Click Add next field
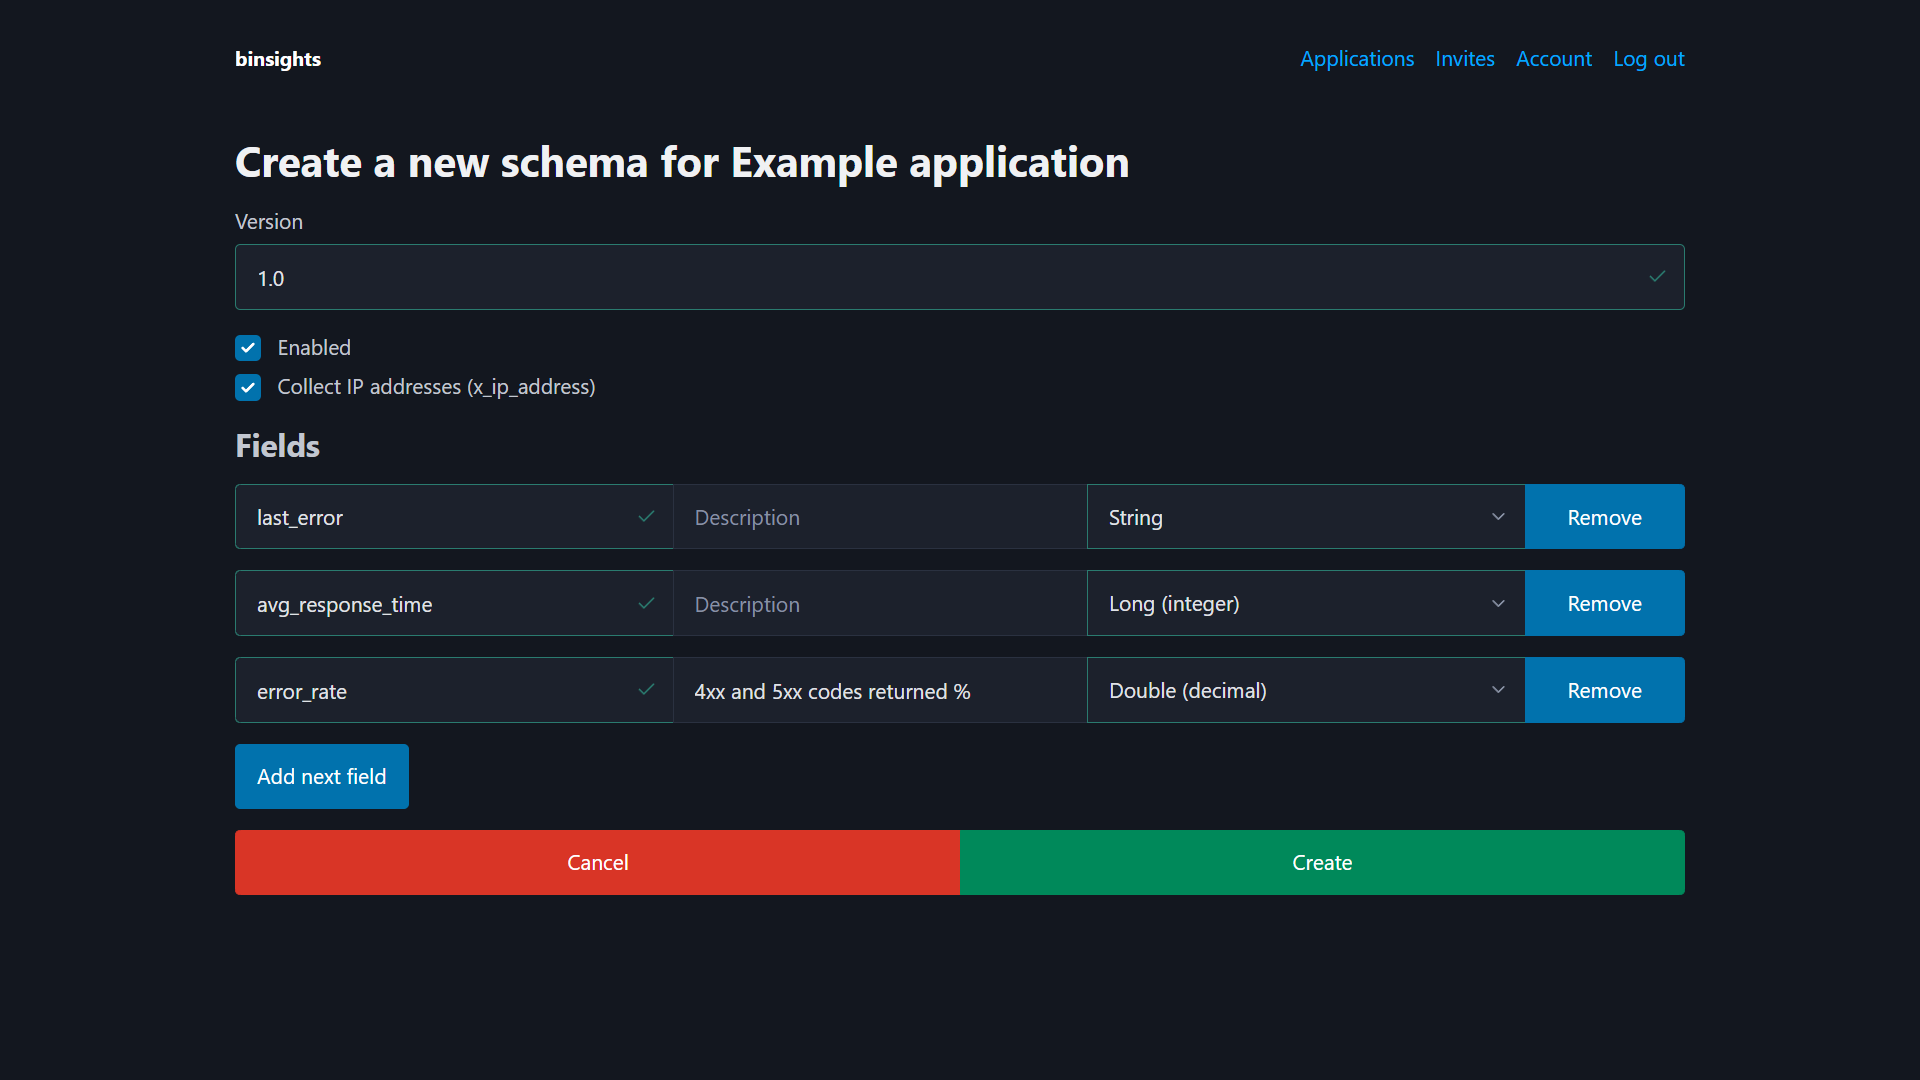 click(x=321, y=776)
